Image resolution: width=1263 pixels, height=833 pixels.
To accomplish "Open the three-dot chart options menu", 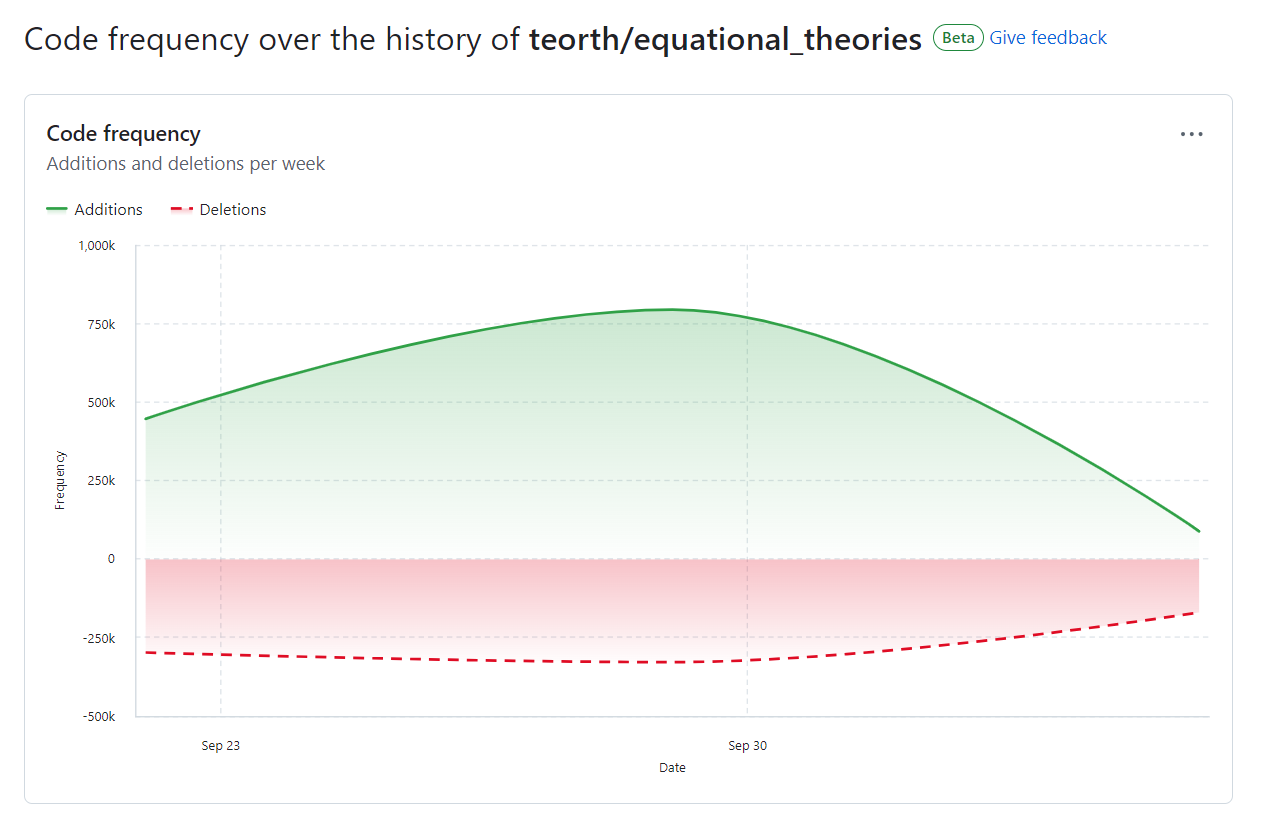I will pos(1191,134).
